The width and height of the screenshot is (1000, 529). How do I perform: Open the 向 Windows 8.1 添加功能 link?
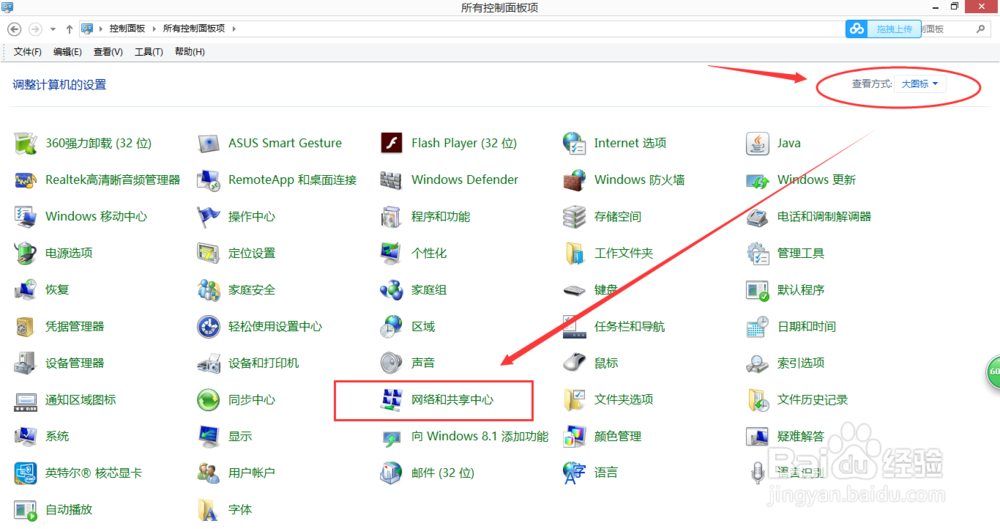tap(480, 436)
